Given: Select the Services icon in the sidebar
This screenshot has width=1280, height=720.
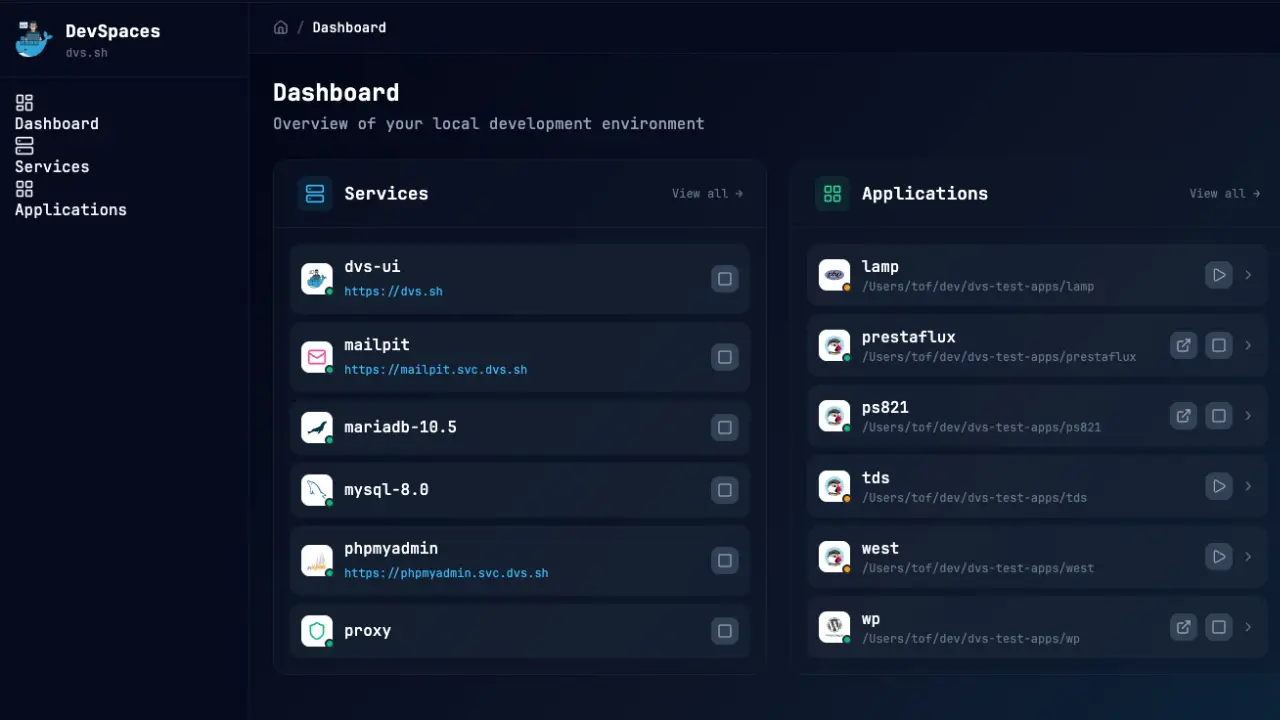Looking at the screenshot, I should (23, 146).
